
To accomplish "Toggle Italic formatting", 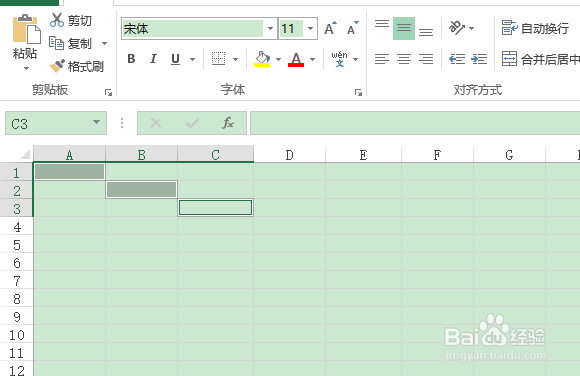I will (153, 59).
